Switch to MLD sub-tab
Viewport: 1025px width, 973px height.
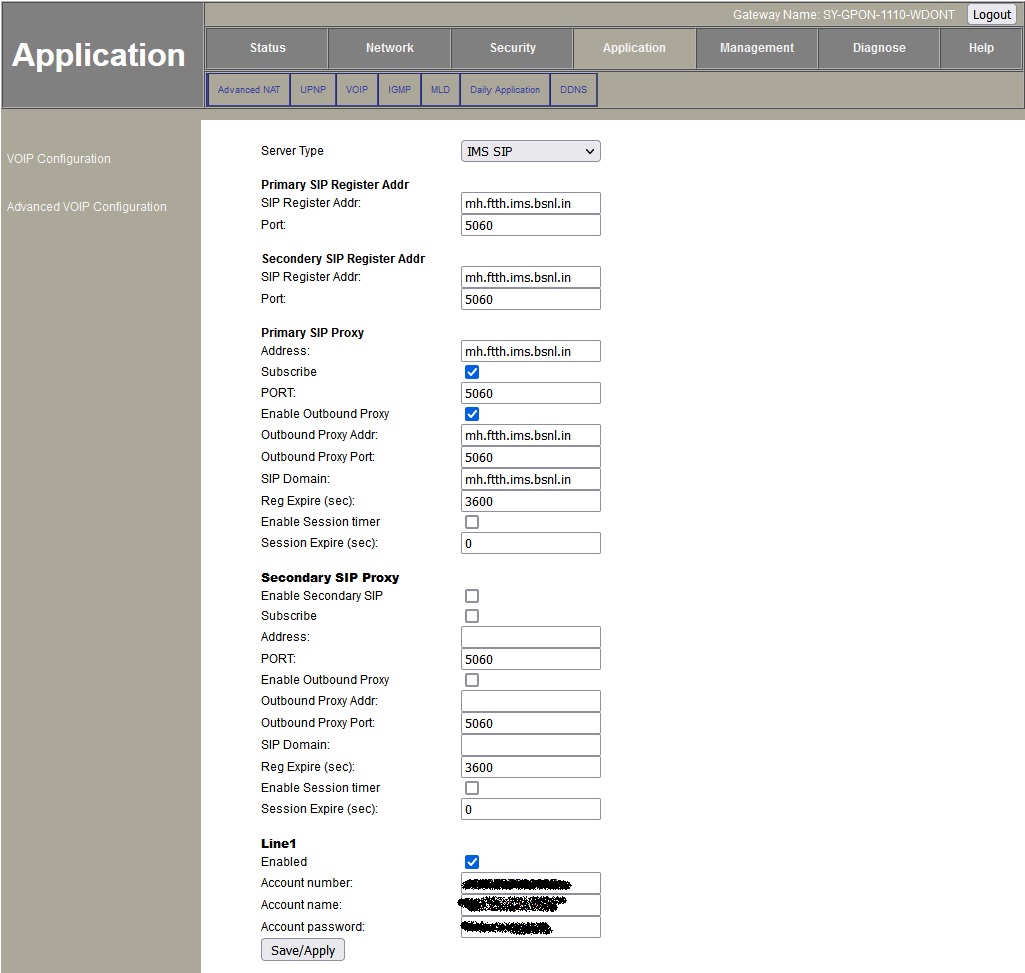[441, 90]
